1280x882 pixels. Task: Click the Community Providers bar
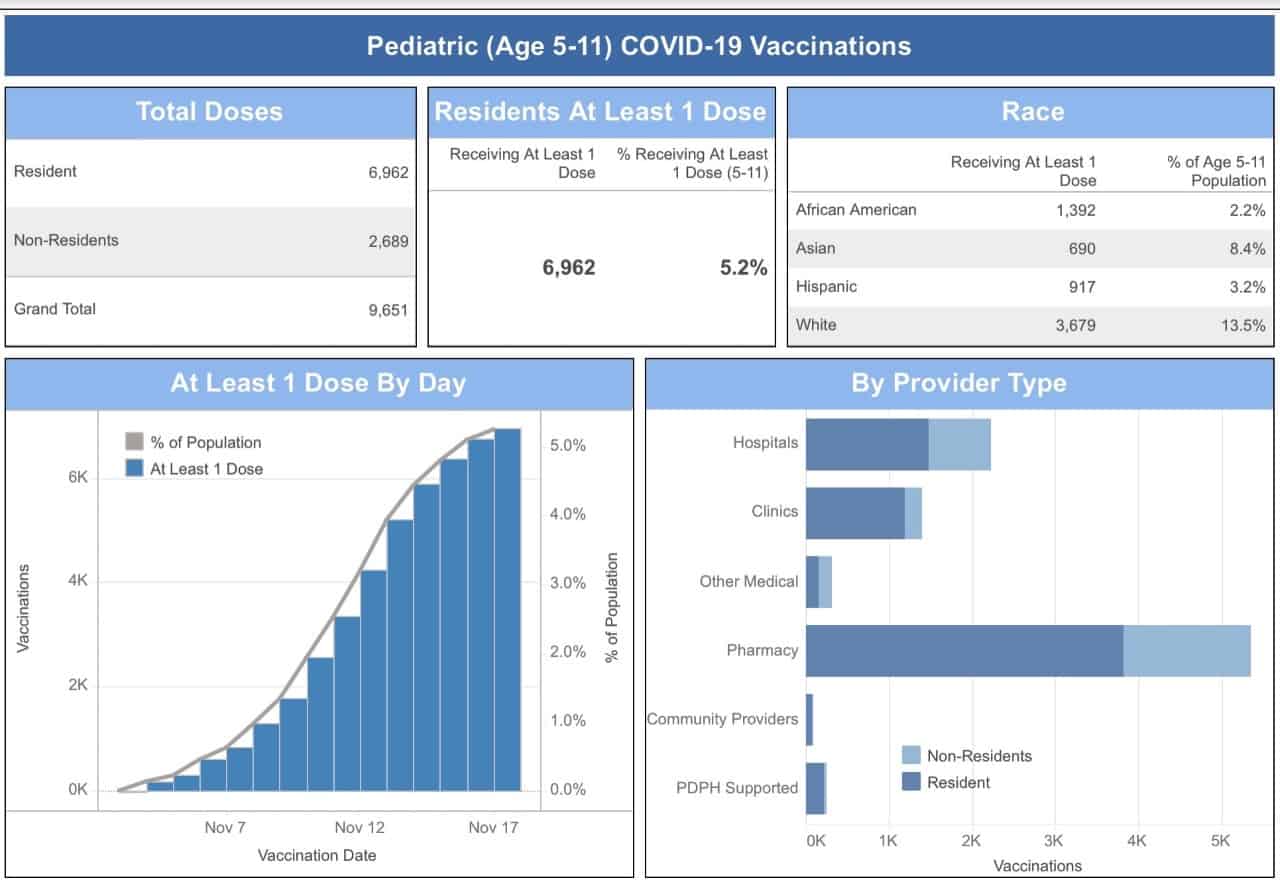(x=810, y=719)
